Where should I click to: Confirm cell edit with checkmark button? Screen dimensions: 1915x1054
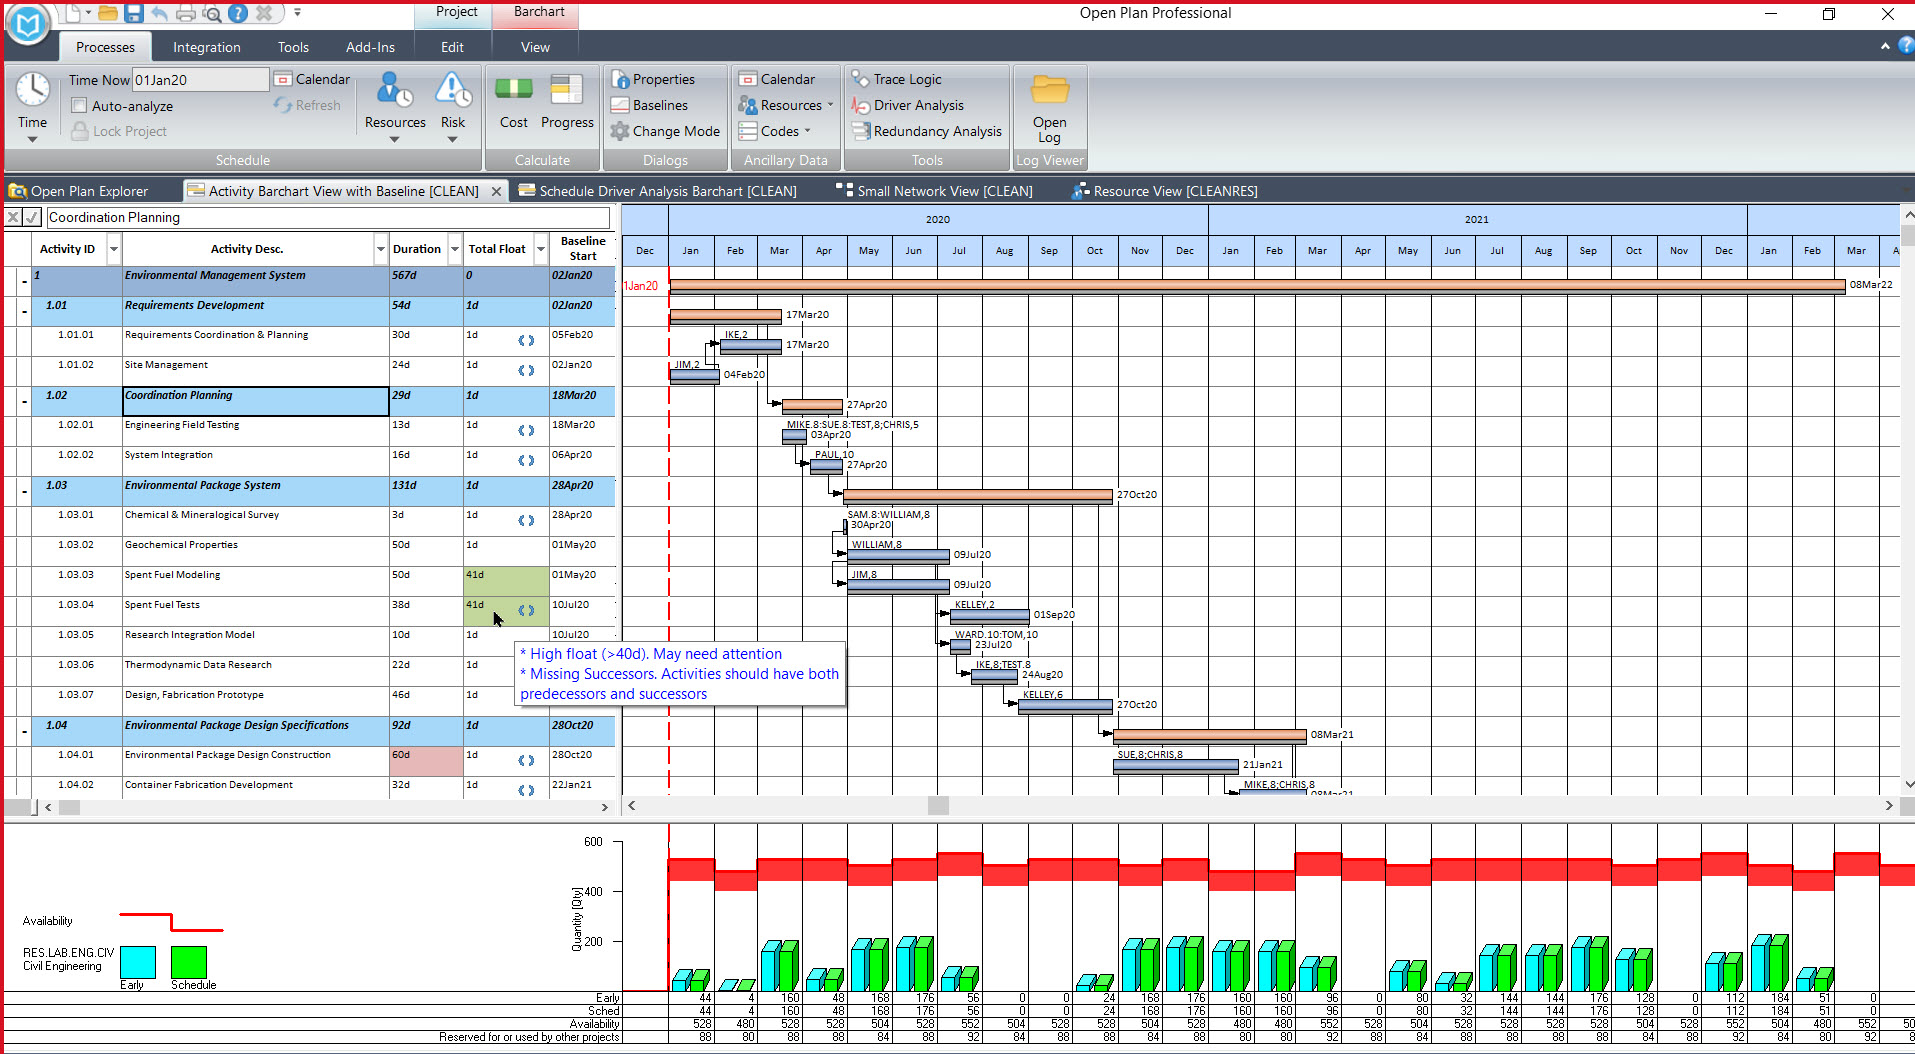tap(32, 217)
